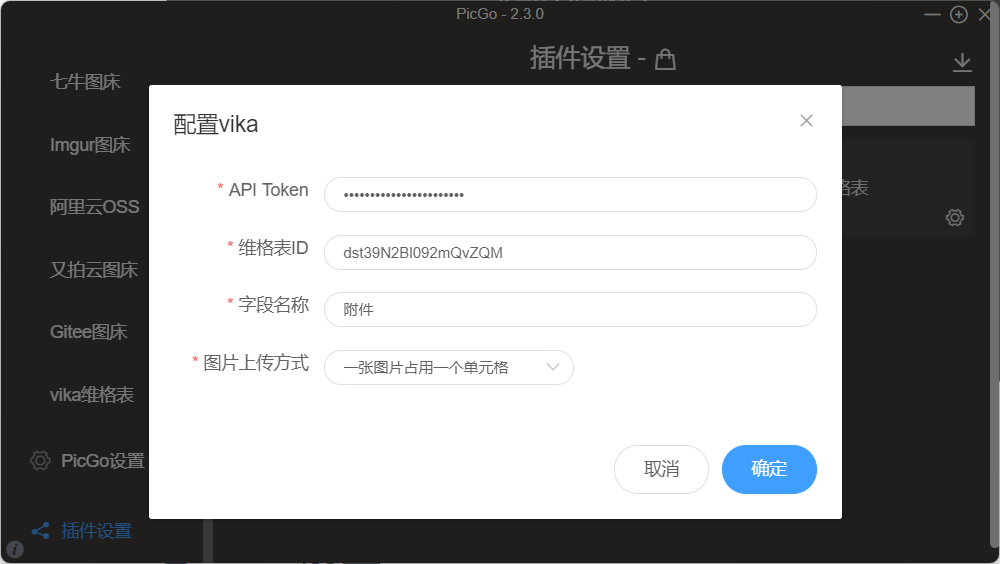Open Imgur图床 sidebar item

[x=90, y=145]
